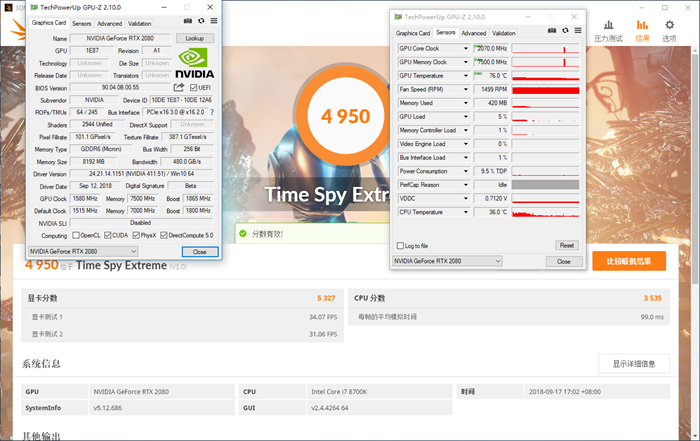The height and width of the screenshot is (441, 700).
Task: Toggle OpenCL checkbox
Action: tap(76, 235)
